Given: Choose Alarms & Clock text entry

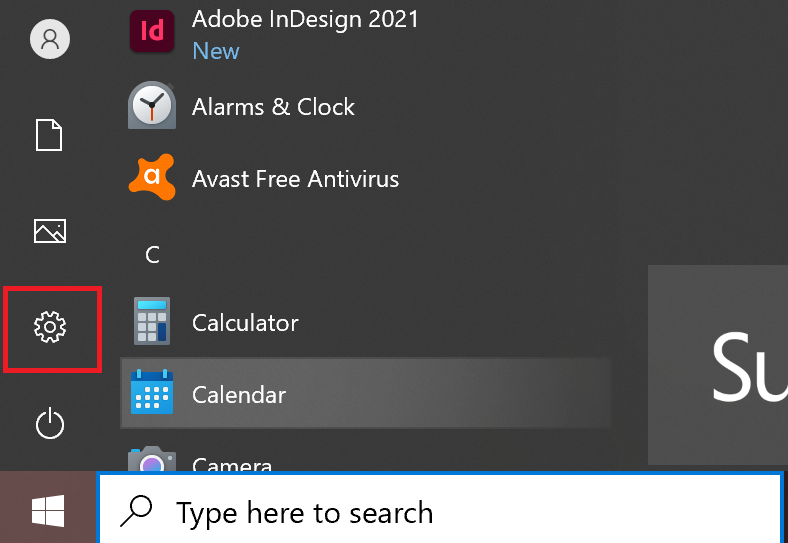Looking at the screenshot, I should 273,107.
